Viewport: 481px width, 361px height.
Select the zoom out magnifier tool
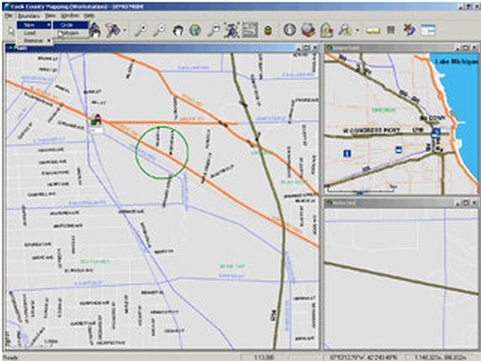click(x=159, y=30)
